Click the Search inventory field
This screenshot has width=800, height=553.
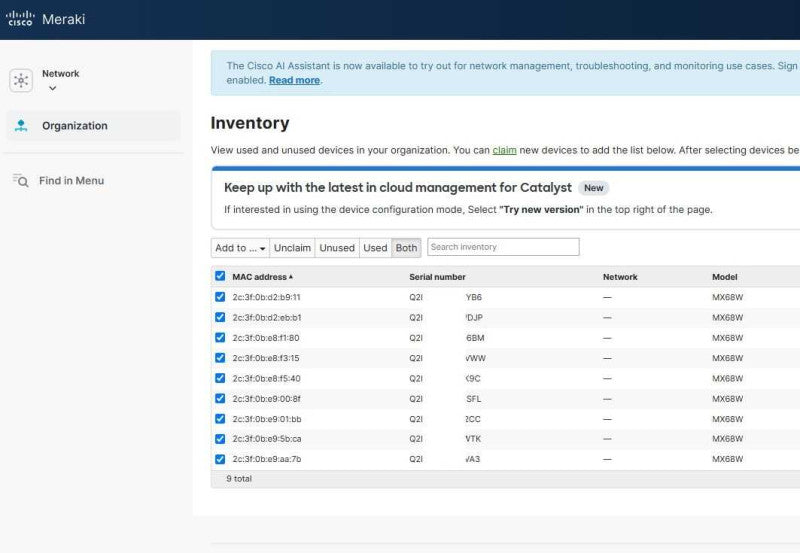(x=503, y=247)
